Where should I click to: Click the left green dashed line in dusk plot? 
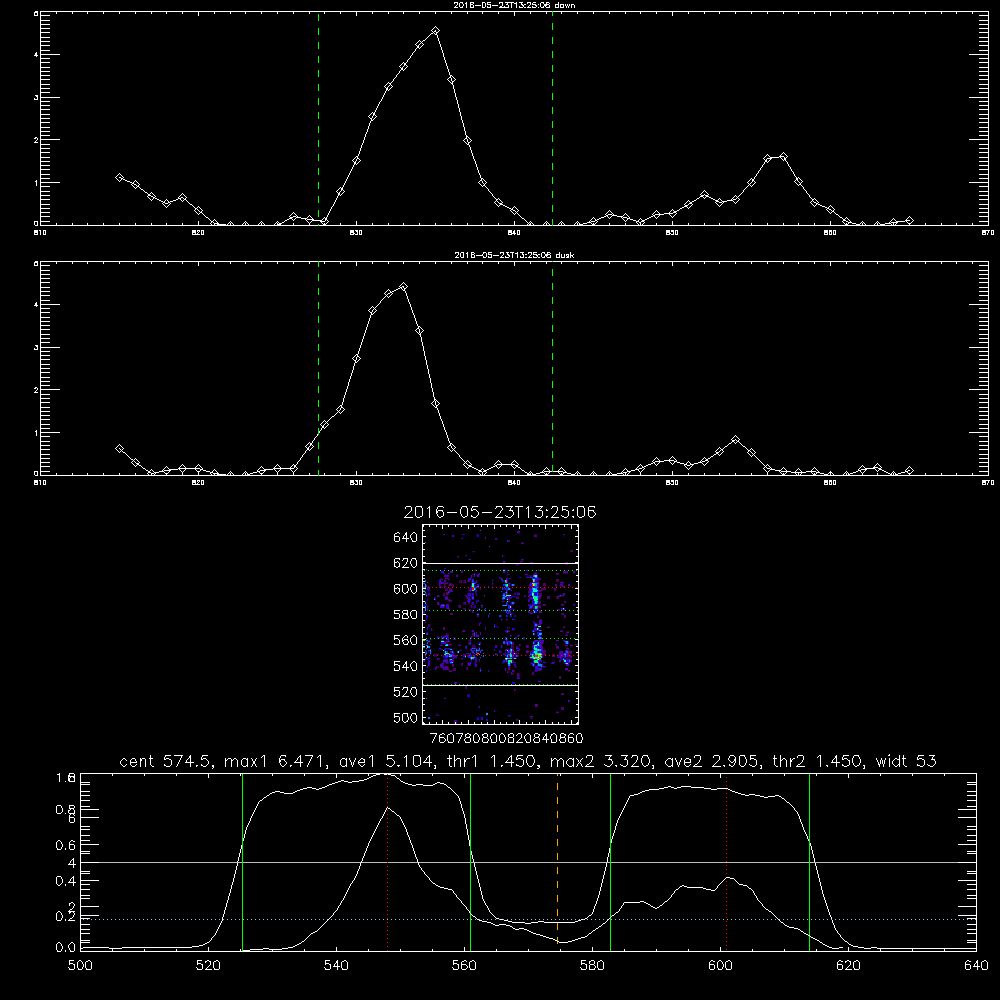pos(318,369)
